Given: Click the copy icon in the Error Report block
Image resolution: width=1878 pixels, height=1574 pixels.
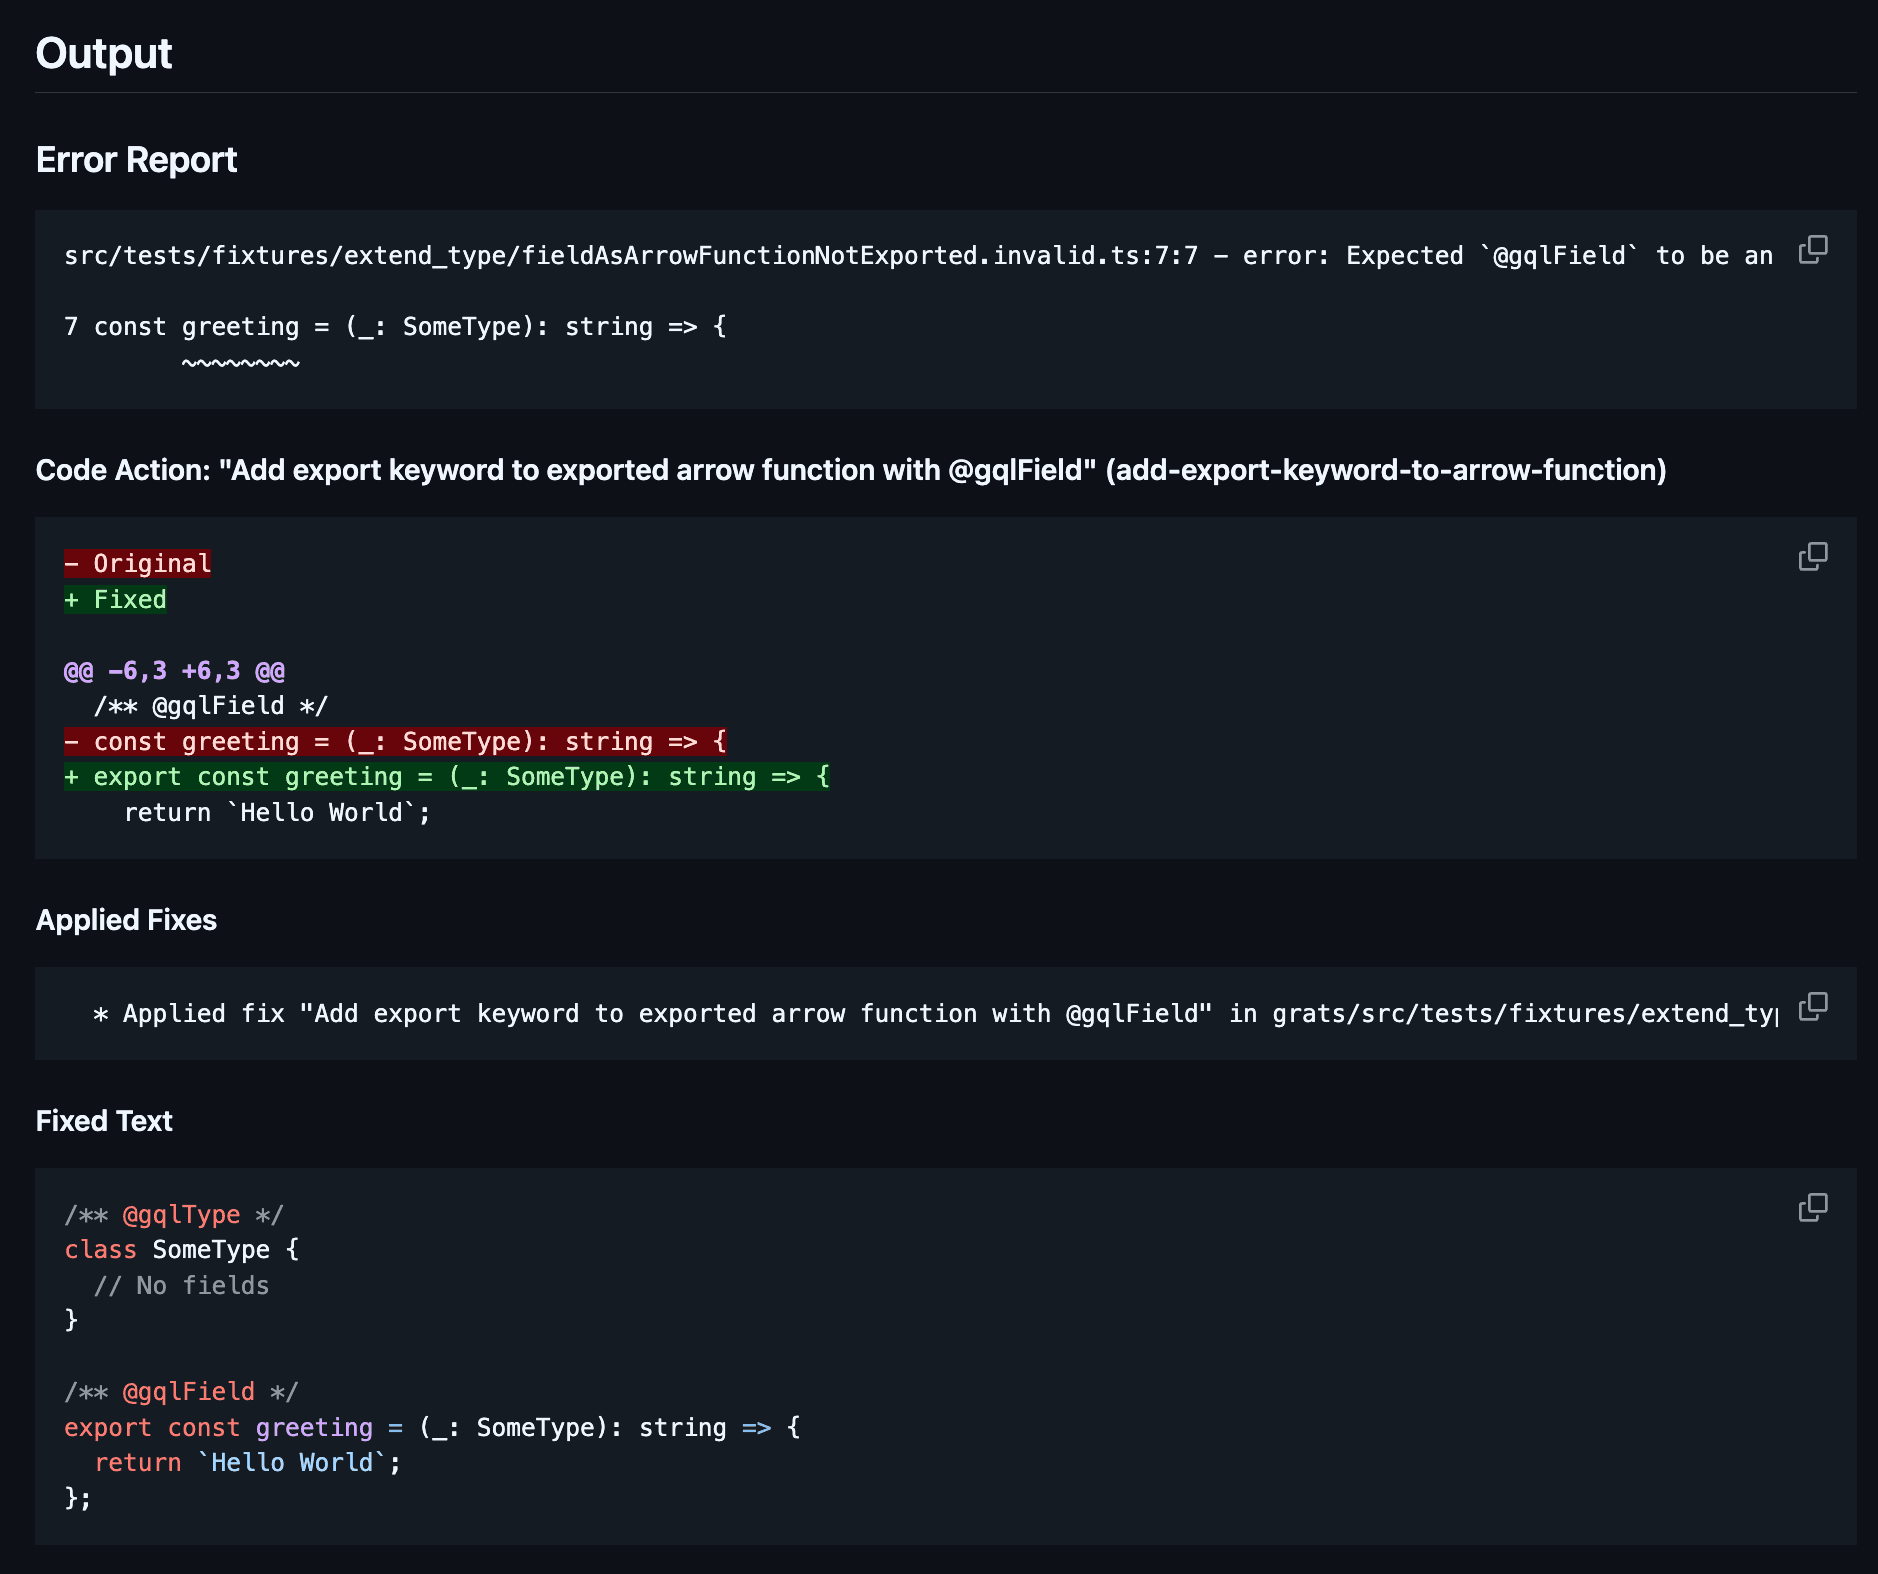Looking at the screenshot, I should pos(1814,248).
